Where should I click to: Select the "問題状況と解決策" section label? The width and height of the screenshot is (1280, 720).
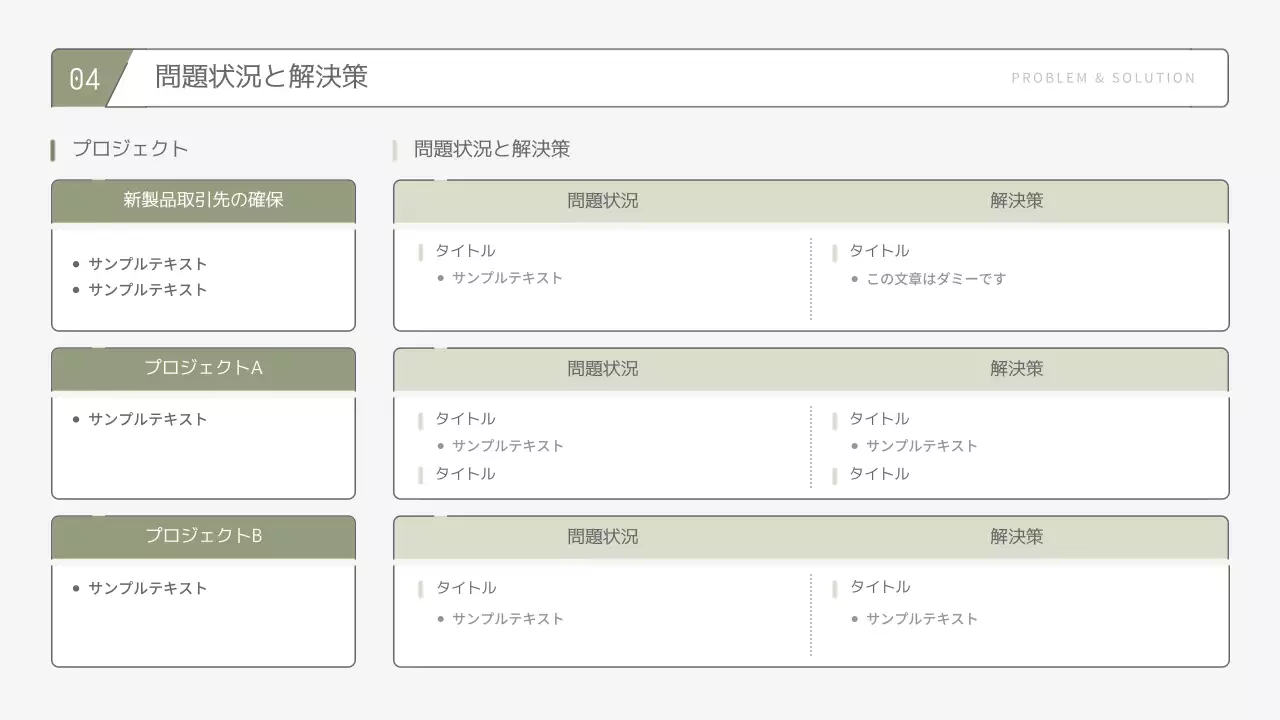click(491, 148)
